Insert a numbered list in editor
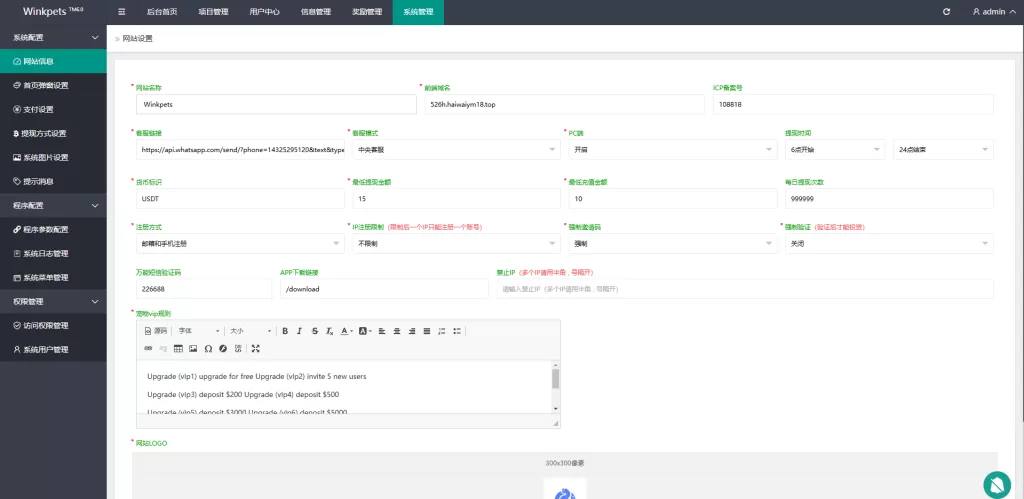Viewport: 1024px width, 499px height. tap(442, 331)
